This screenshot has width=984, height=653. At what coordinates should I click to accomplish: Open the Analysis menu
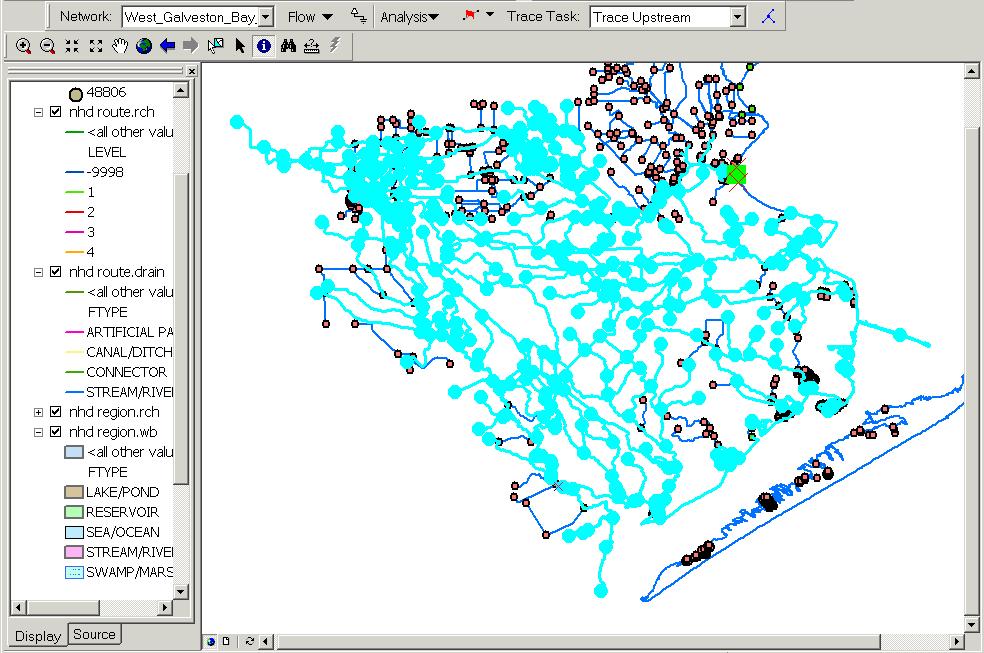pyautogui.click(x=409, y=17)
